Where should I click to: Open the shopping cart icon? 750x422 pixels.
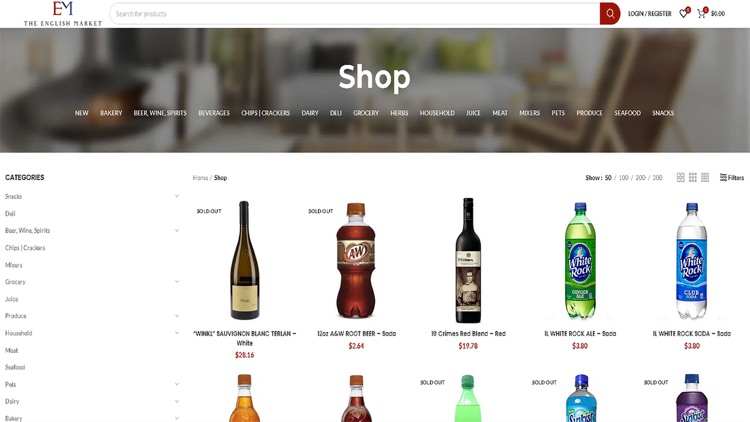click(x=702, y=13)
